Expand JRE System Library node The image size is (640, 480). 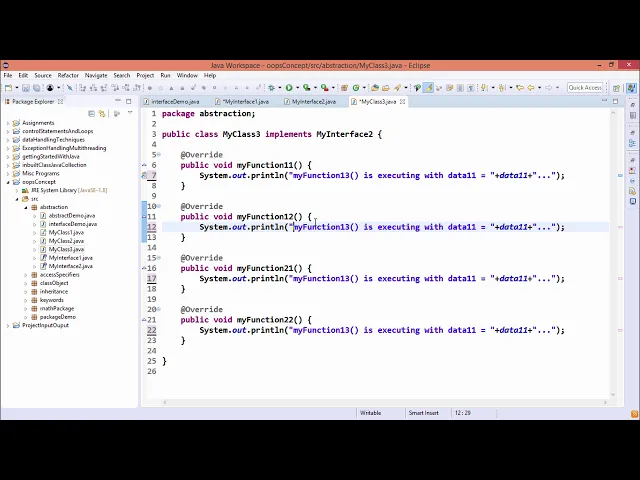click(x=17, y=191)
